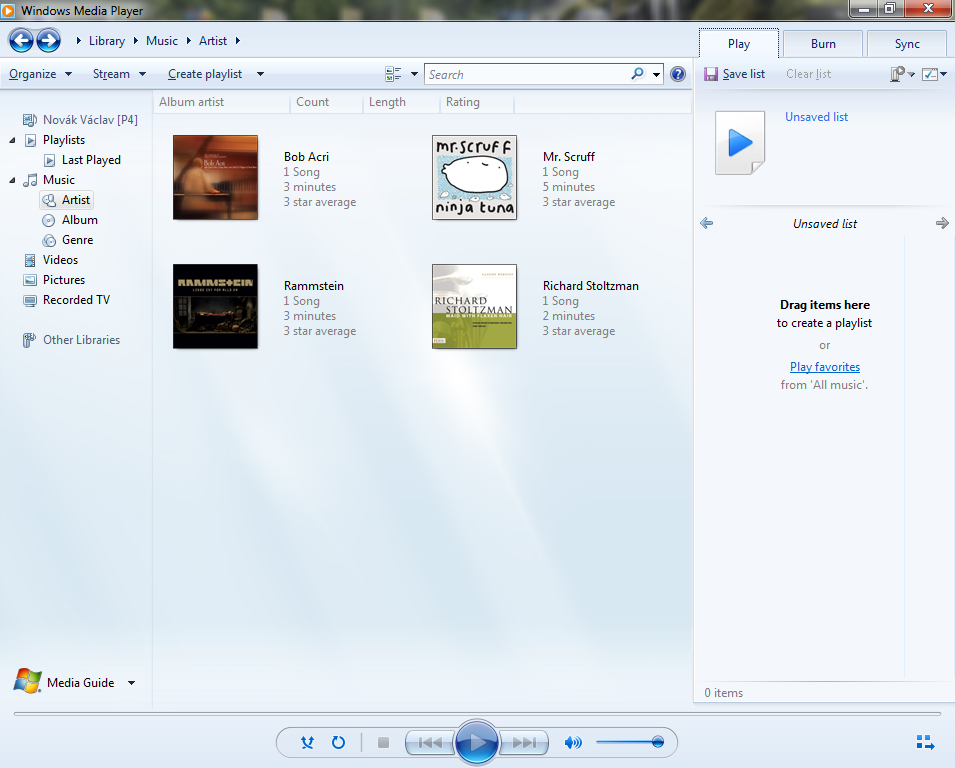Mute the volume speaker icon
955x768 pixels.
[x=573, y=742]
